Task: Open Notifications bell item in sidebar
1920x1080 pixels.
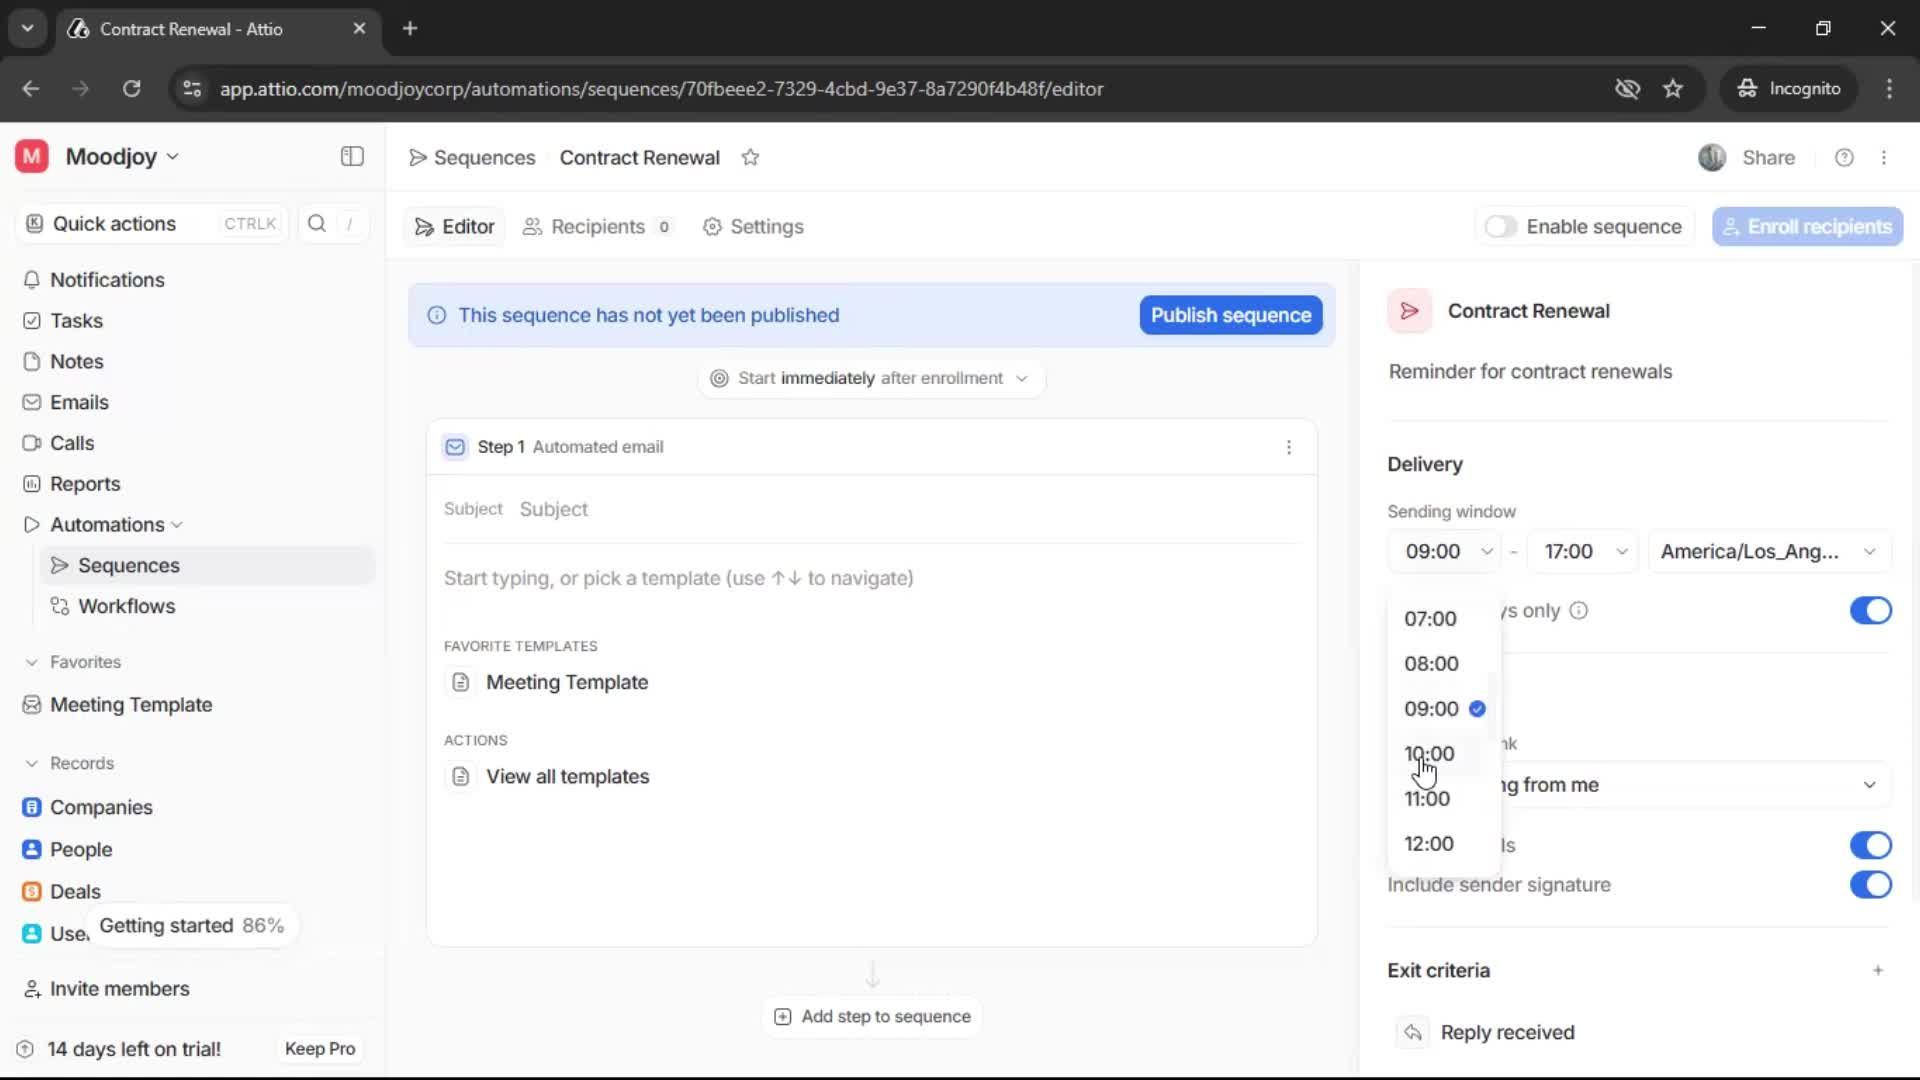Action: [107, 280]
